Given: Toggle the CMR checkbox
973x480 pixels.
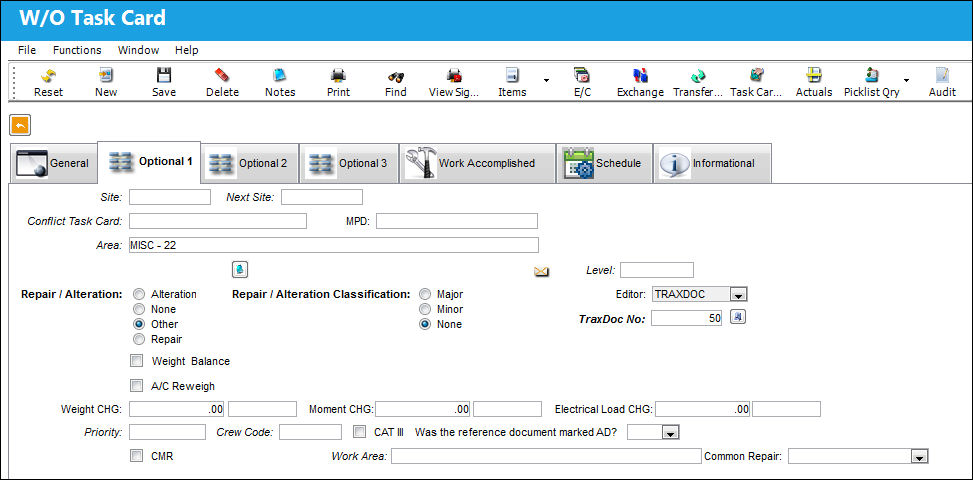Looking at the screenshot, I should click(137, 456).
